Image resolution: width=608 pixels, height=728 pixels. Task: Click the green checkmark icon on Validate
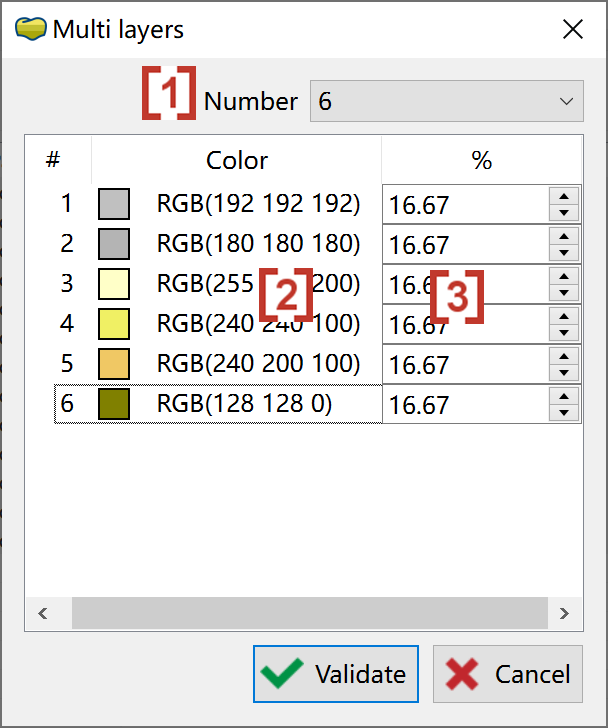pos(282,673)
